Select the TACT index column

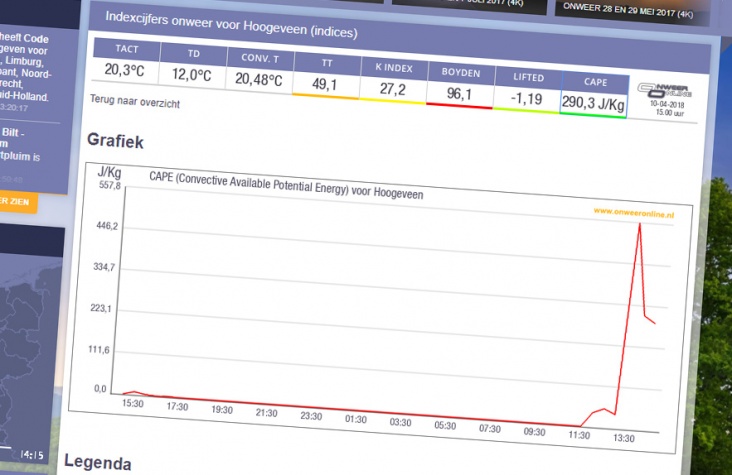[x=125, y=52]
